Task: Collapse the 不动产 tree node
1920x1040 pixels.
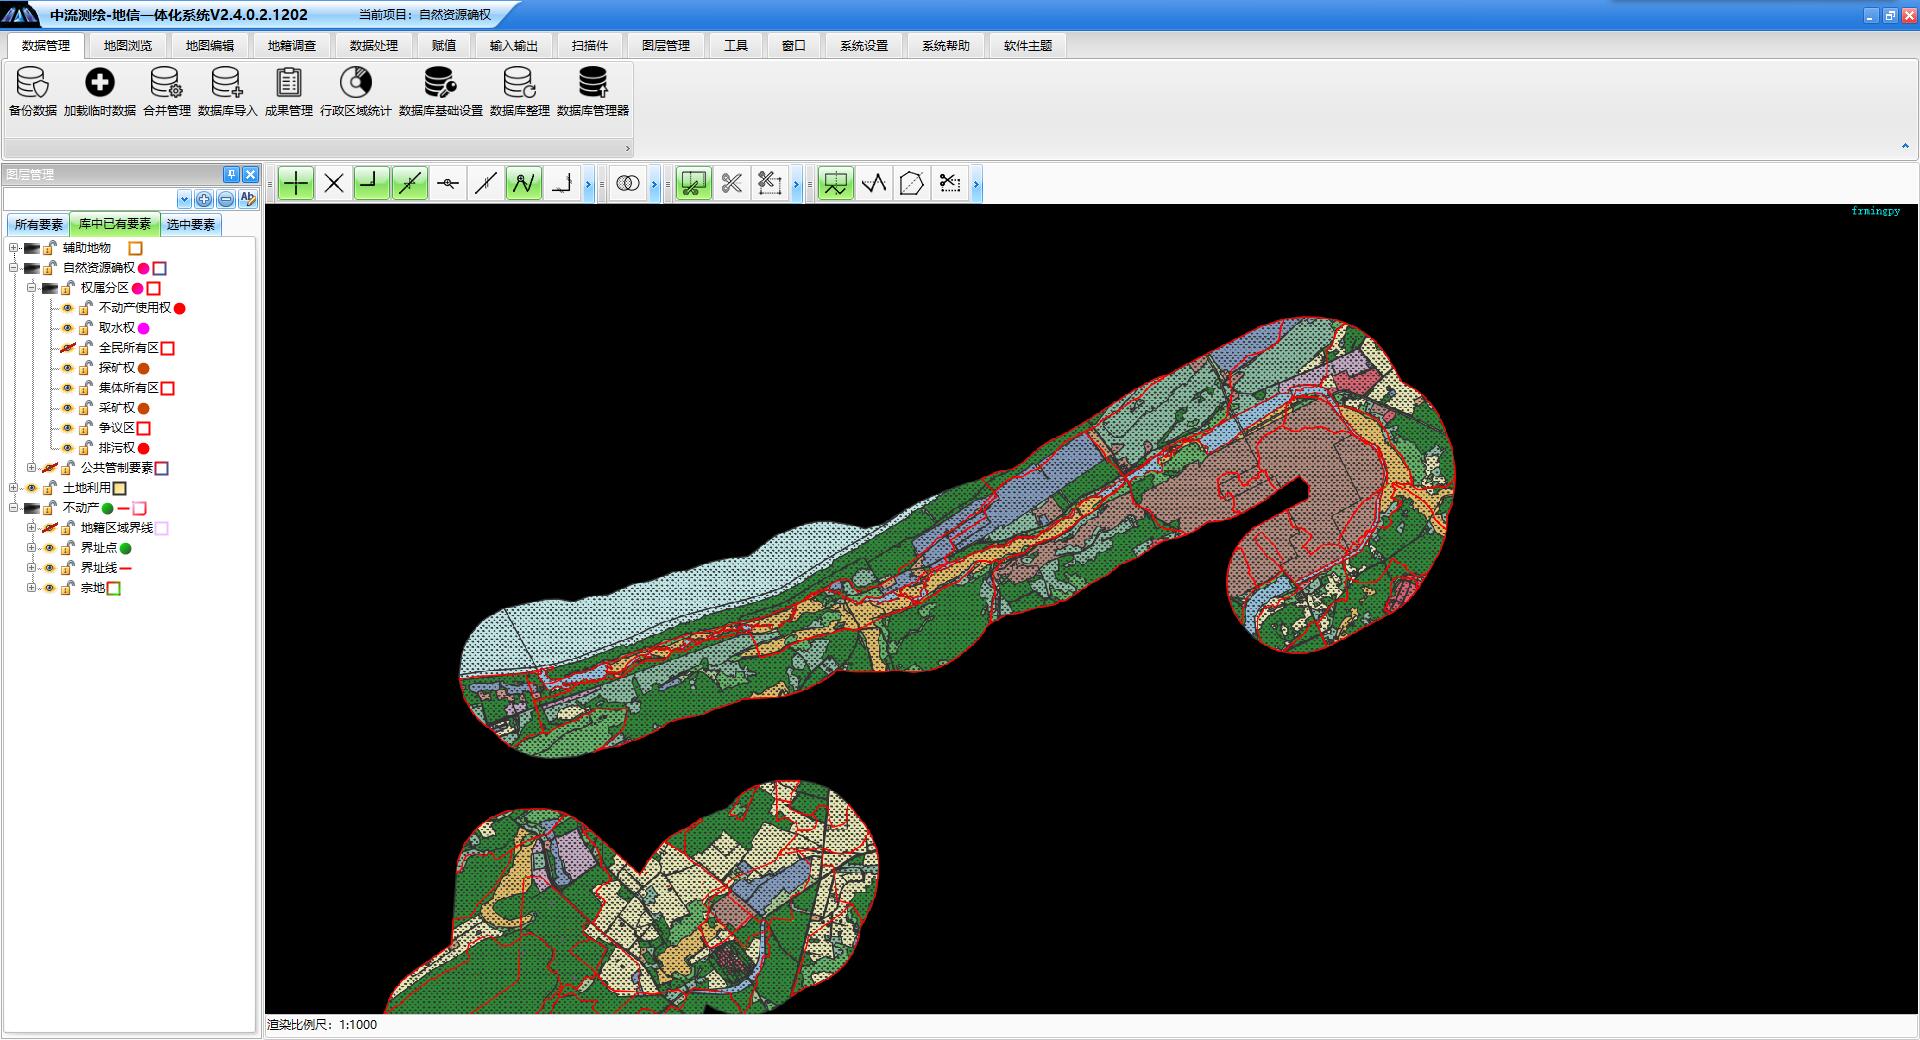Action: tap(13, 508)
